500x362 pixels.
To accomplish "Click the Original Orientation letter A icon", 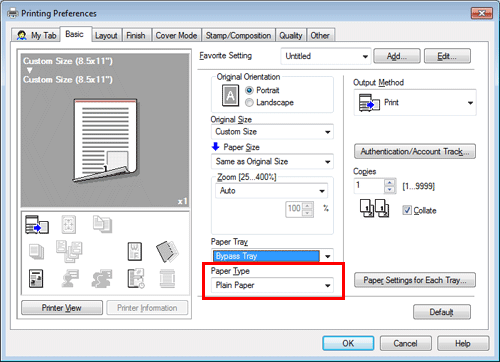I will click(x=230, y=96).
